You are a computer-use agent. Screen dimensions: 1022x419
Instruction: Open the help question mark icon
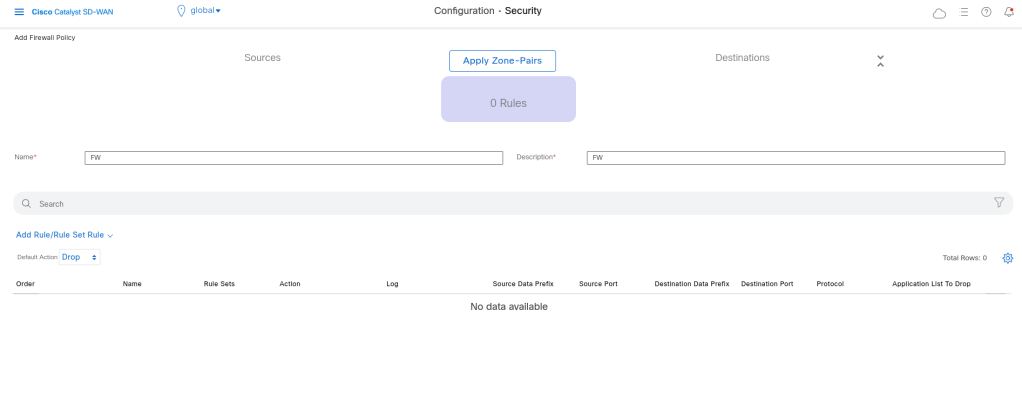coord(986,12)
